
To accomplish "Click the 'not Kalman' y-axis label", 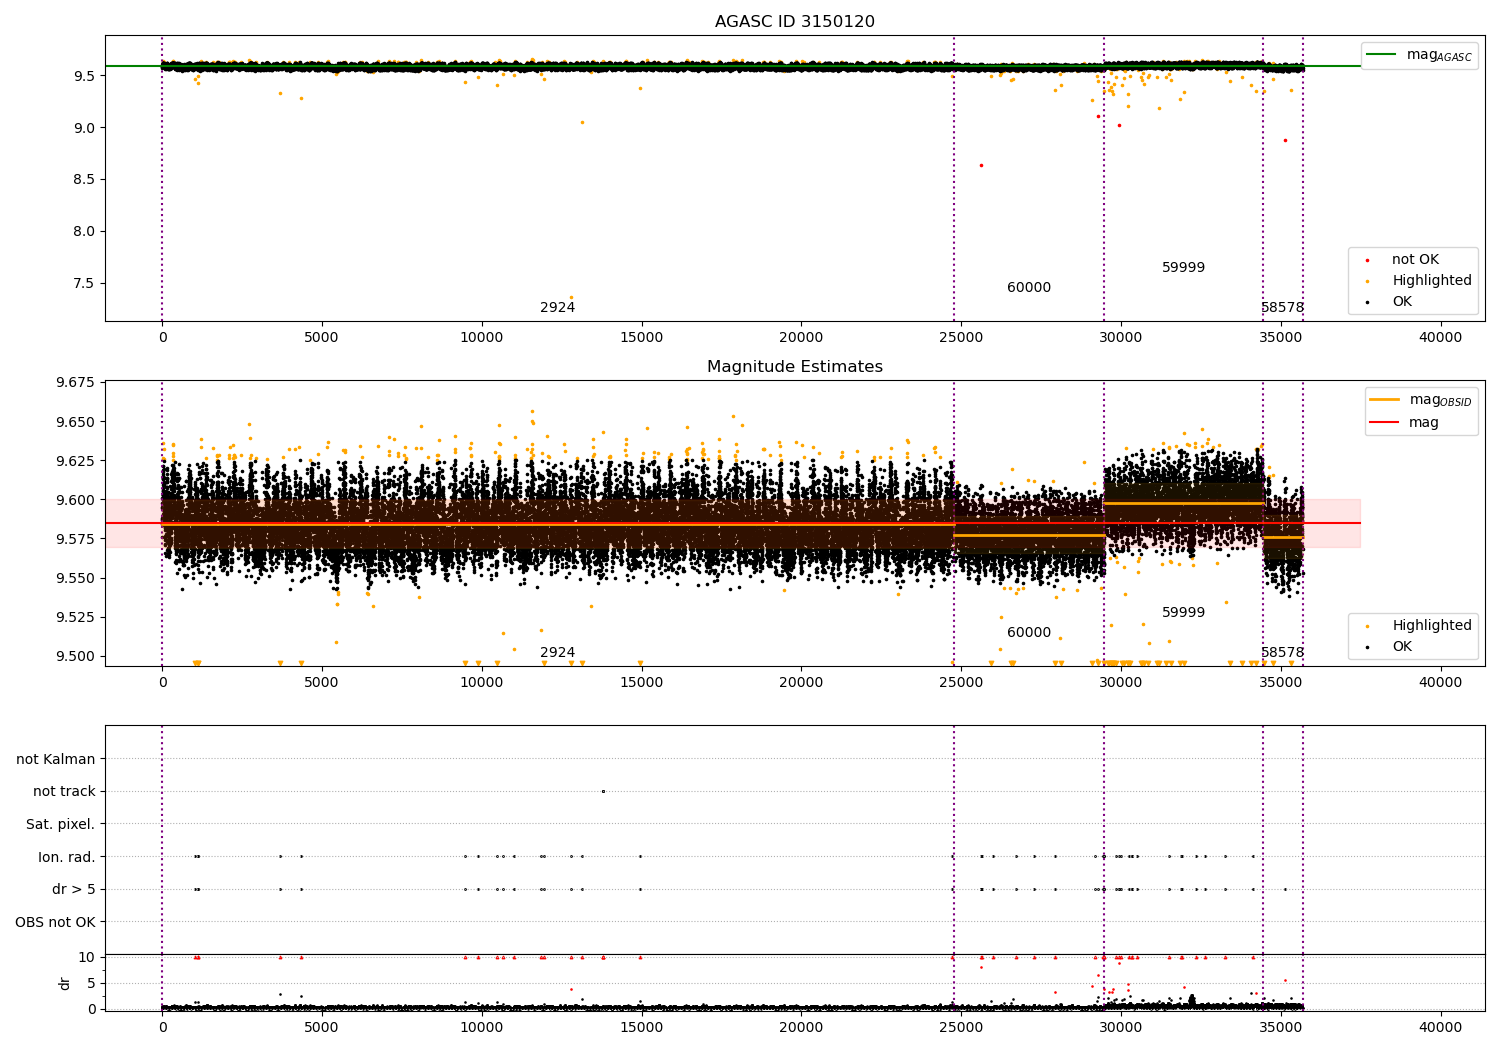I will (56, 759).
